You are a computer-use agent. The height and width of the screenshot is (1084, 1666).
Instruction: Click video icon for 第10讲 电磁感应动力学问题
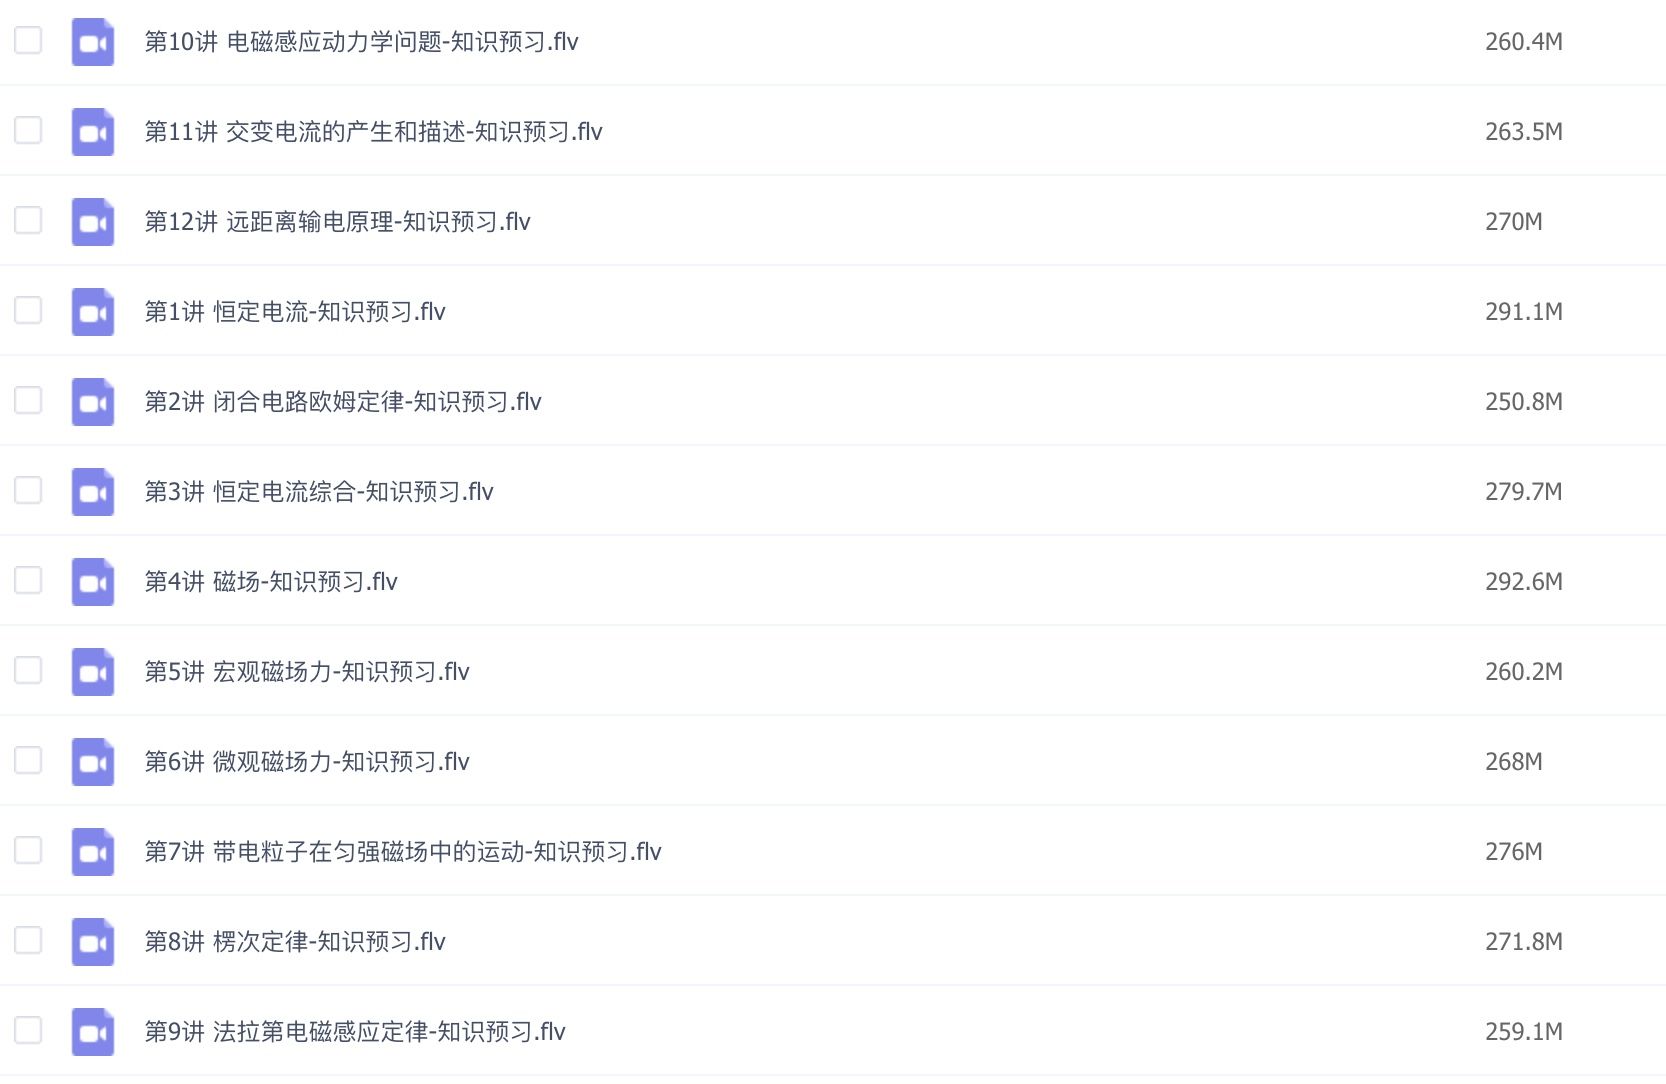[x=93, y=42]
